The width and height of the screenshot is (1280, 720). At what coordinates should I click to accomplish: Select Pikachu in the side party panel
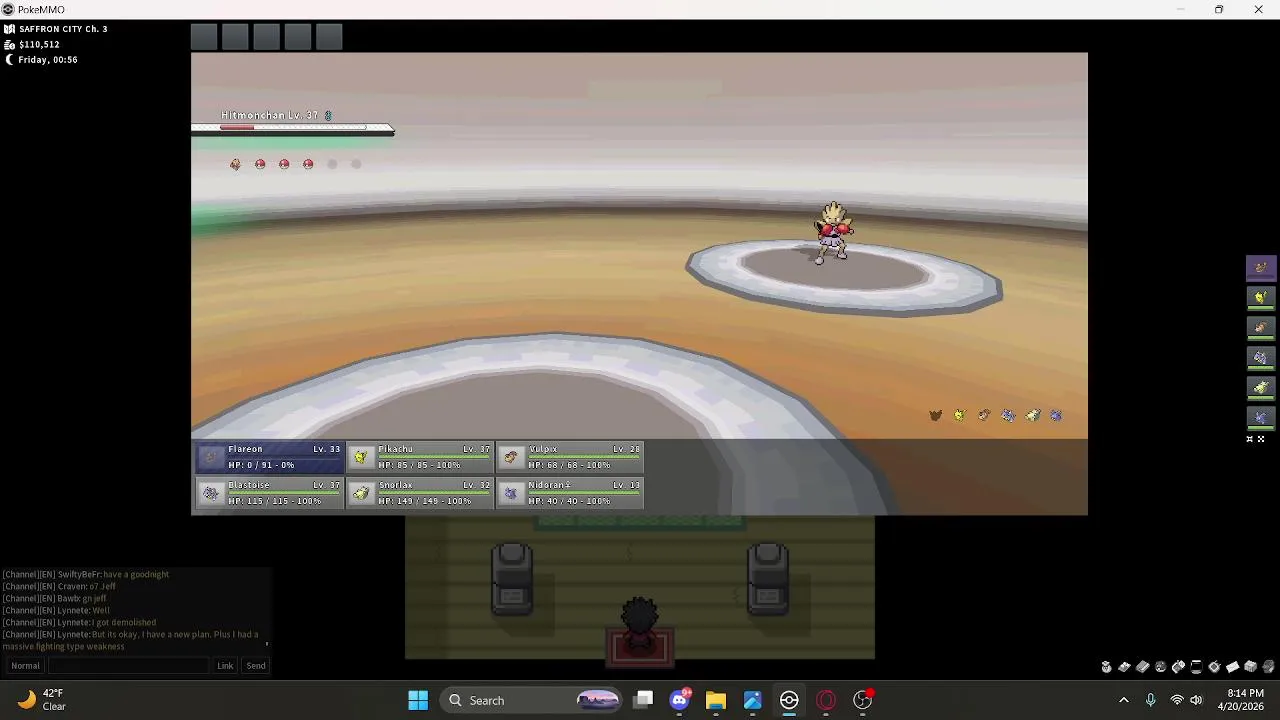coord(1260,297)
